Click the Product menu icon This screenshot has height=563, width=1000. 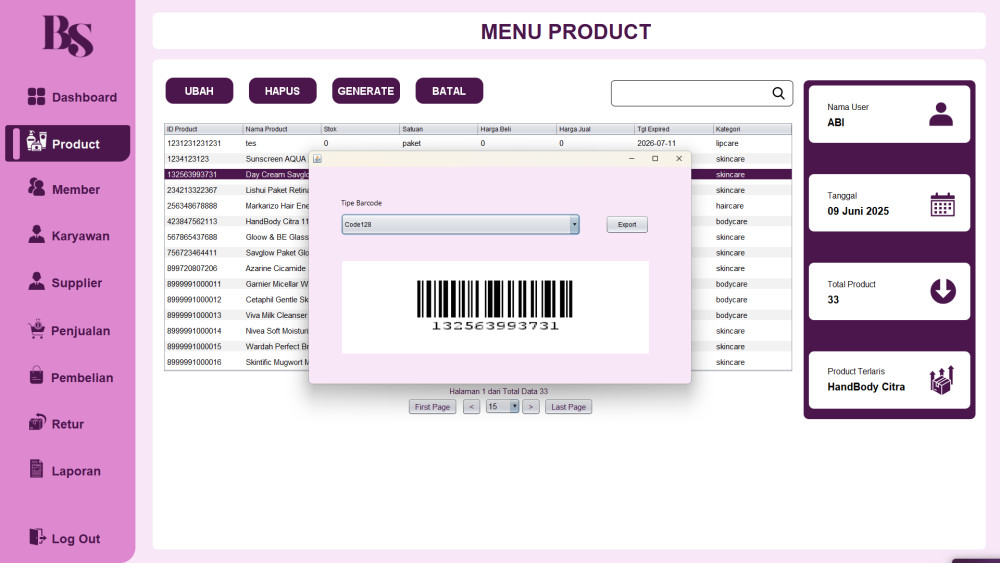coord(36,141)
